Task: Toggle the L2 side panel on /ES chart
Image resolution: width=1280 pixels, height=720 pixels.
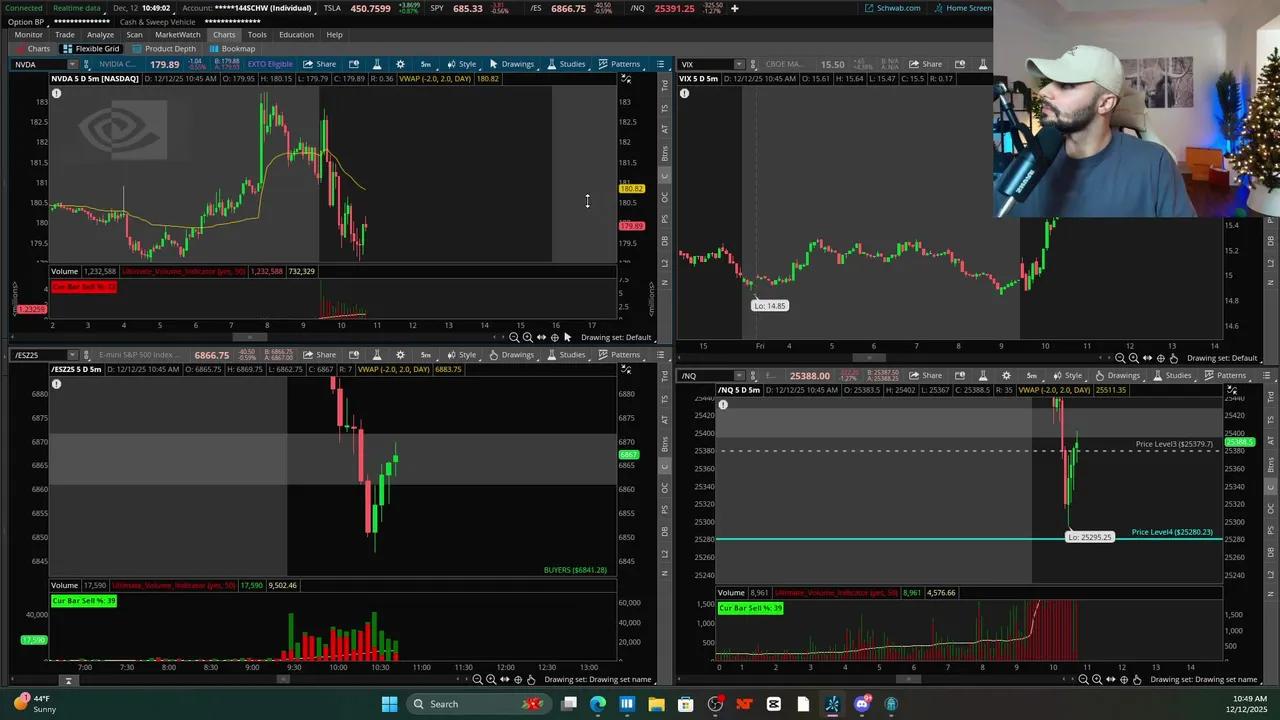Action: point(665,554)
